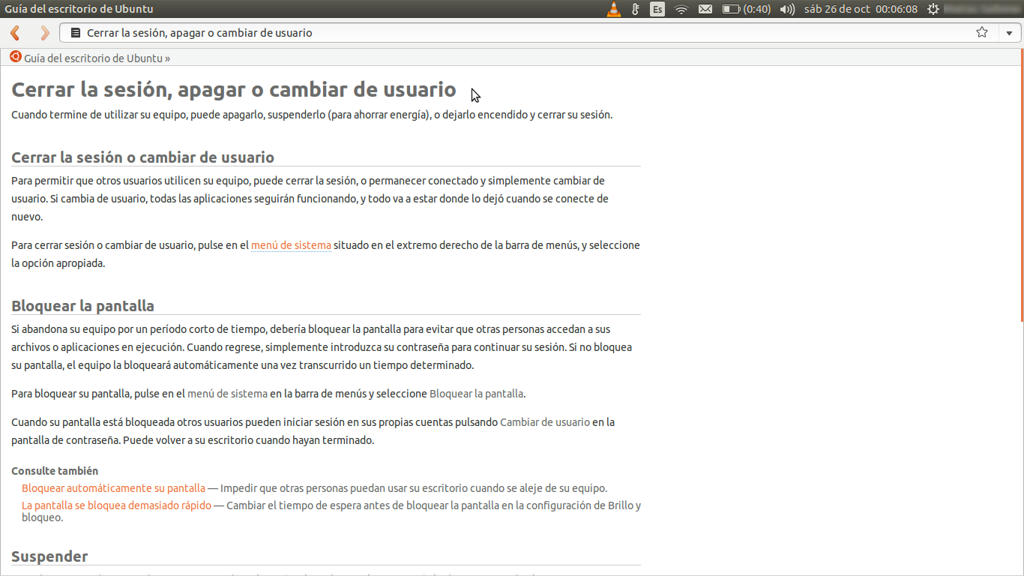Open the mail envelope messaging indicator

click(x=705, y=9)
